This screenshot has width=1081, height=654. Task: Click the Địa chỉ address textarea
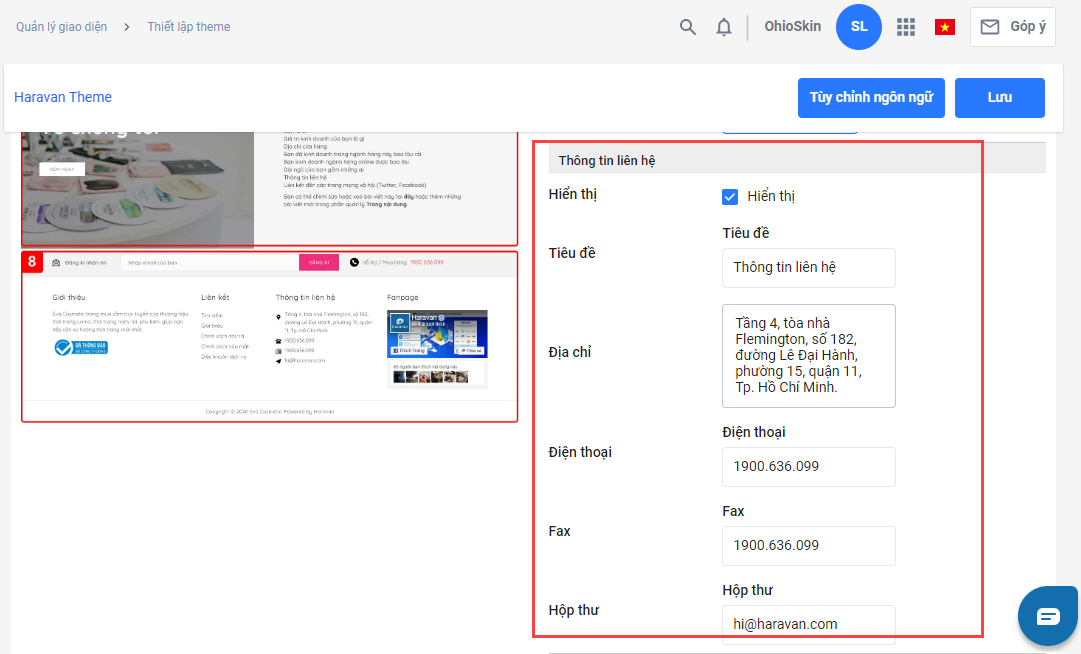point(808,356)
